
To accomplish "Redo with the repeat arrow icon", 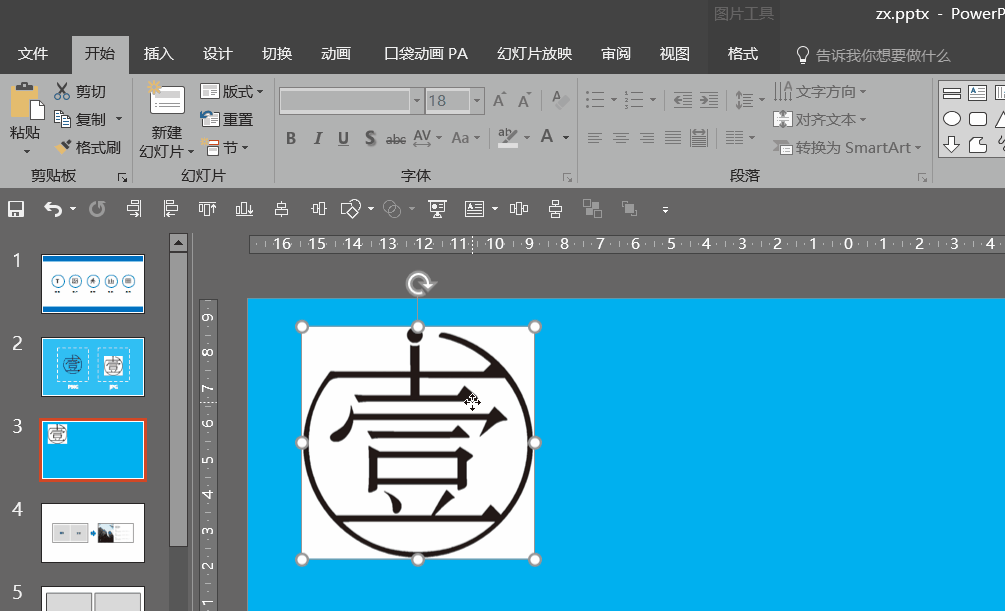I will (97, 209).
